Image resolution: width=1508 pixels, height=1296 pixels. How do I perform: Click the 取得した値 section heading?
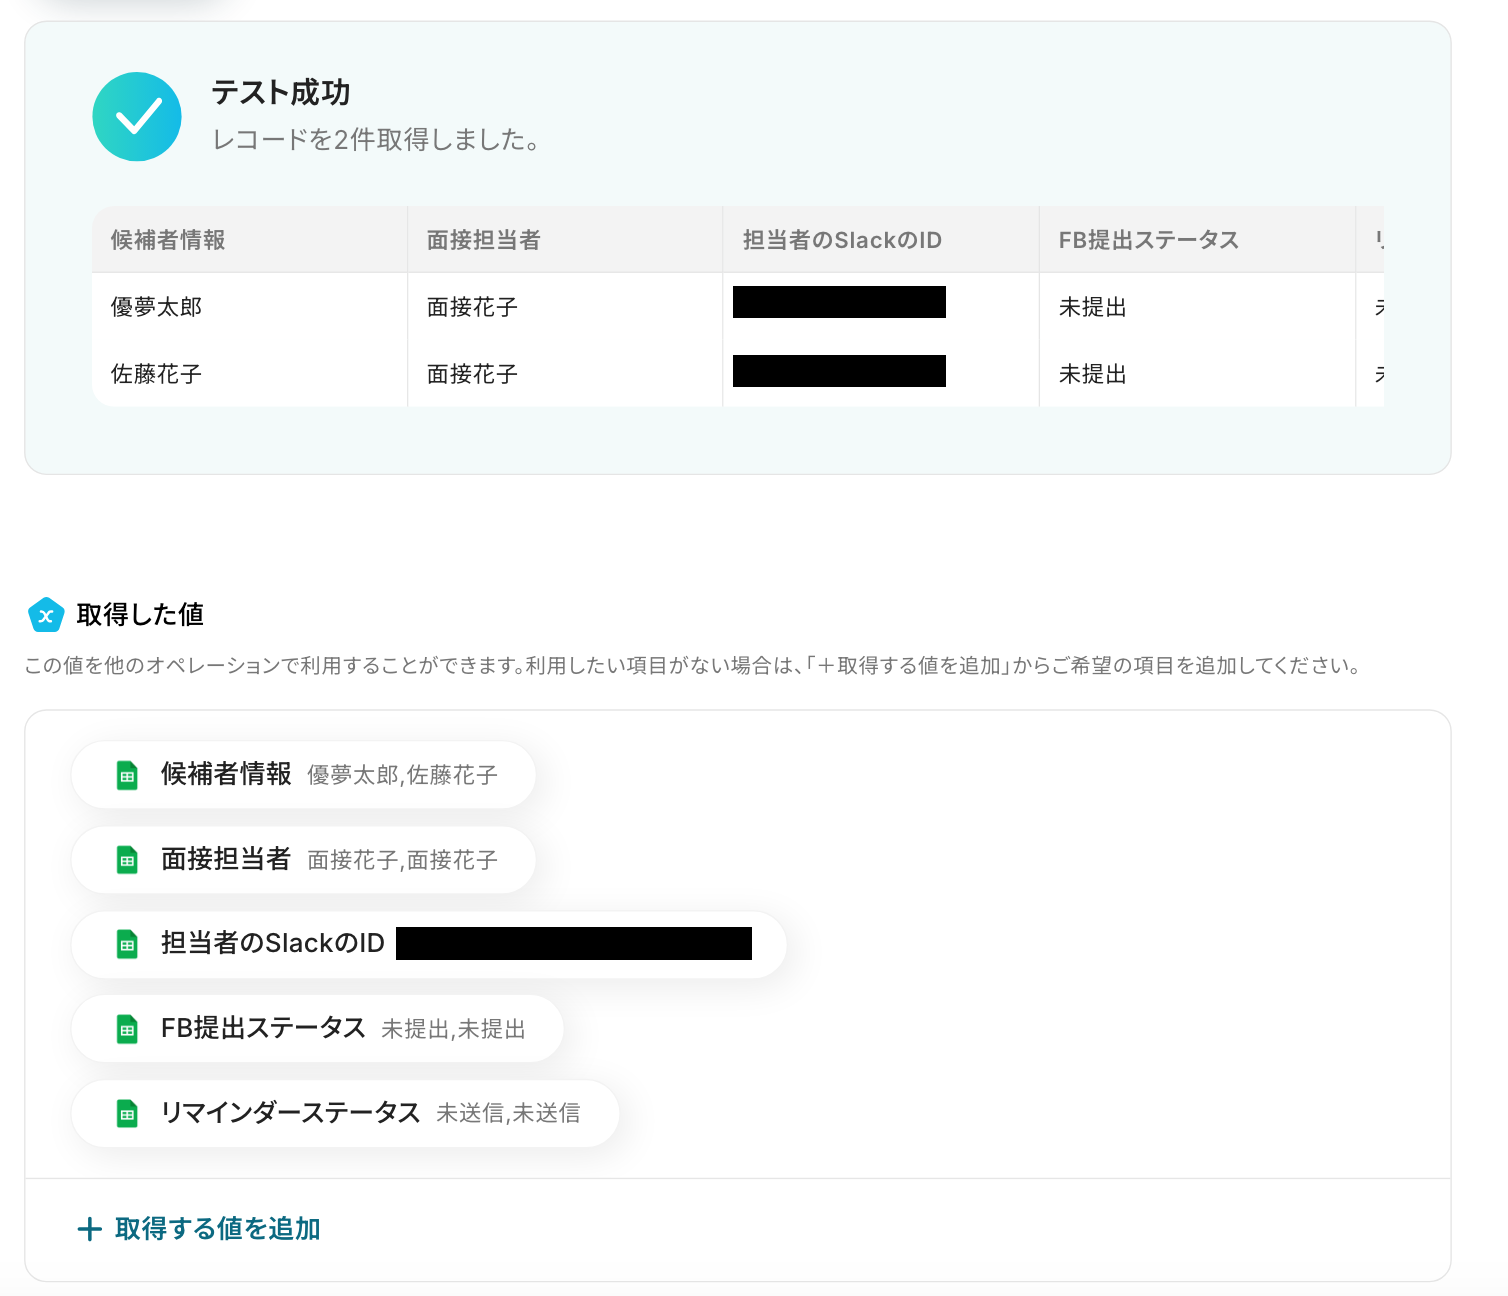[x=140, y=615]
